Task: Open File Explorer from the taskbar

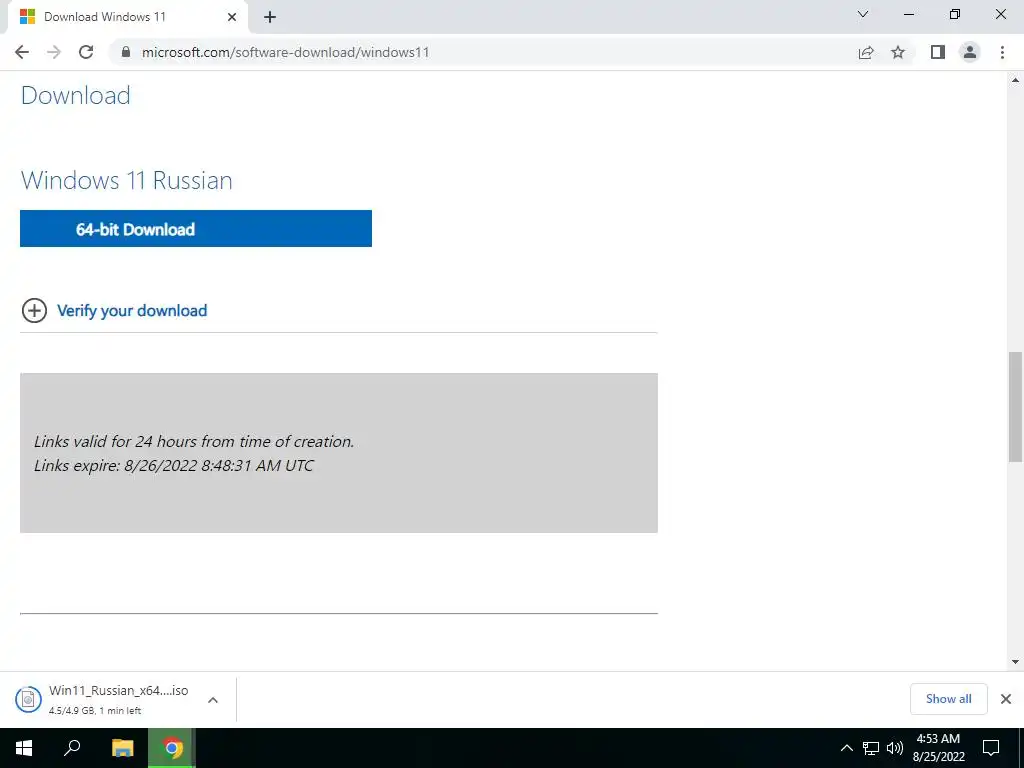Action: pos(122,748)
